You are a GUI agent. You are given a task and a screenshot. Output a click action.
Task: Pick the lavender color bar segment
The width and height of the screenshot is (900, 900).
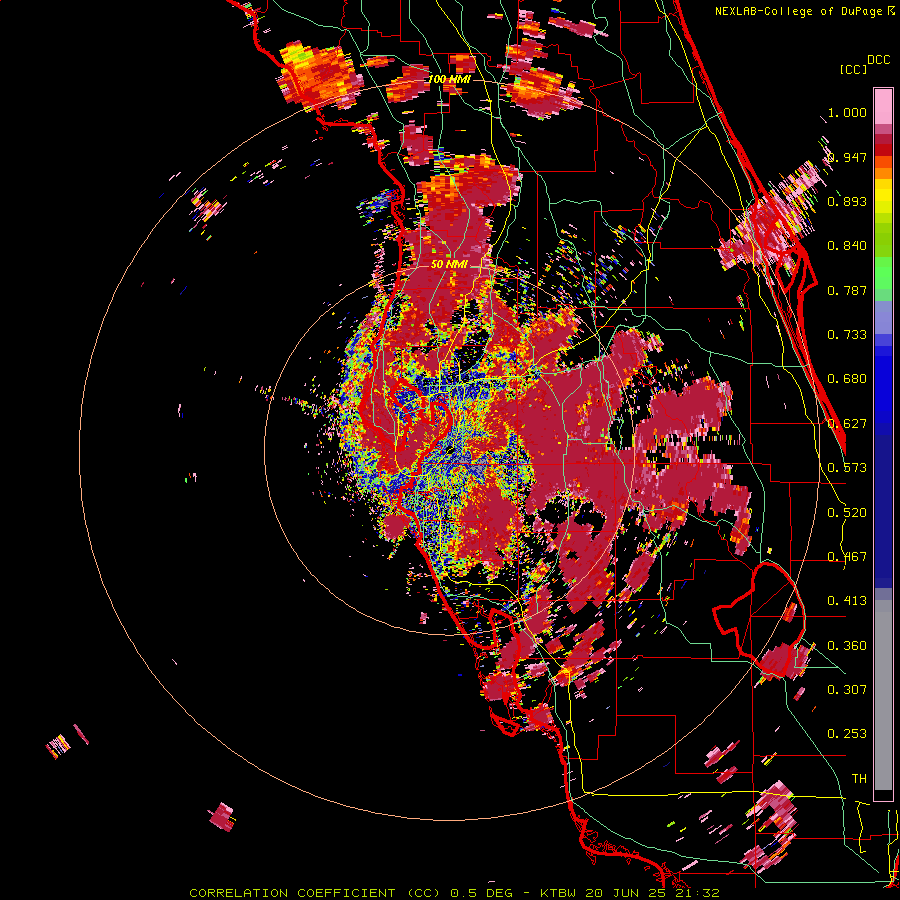coord(883,319)
